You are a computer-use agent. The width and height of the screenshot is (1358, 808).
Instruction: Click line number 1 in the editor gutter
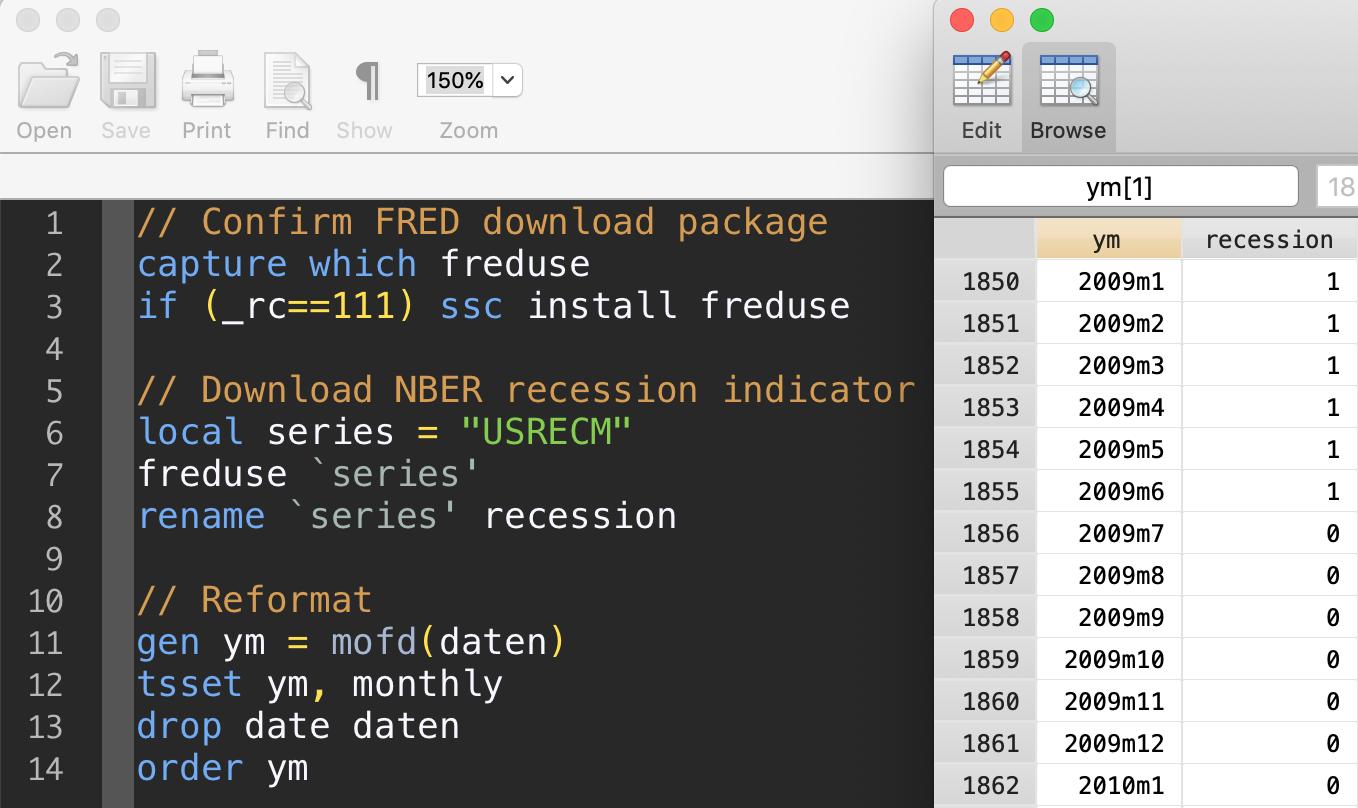[x=54, y=223]
